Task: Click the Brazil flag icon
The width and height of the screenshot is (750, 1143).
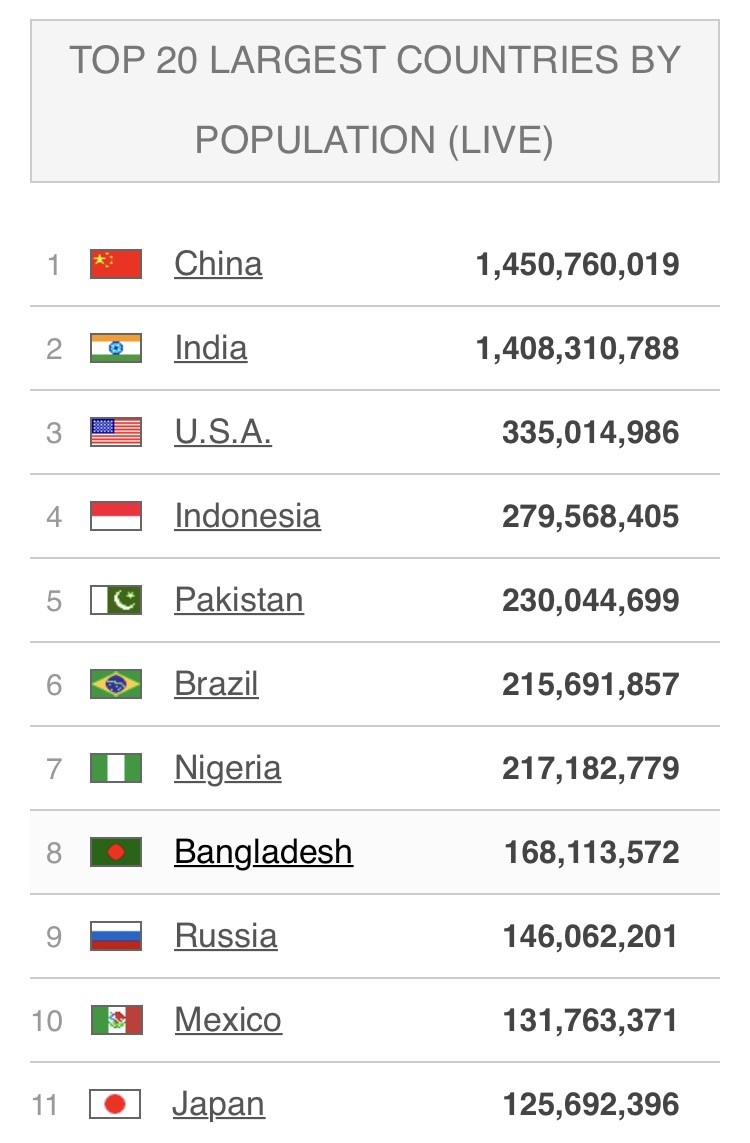Action: (x=116, y=684)
